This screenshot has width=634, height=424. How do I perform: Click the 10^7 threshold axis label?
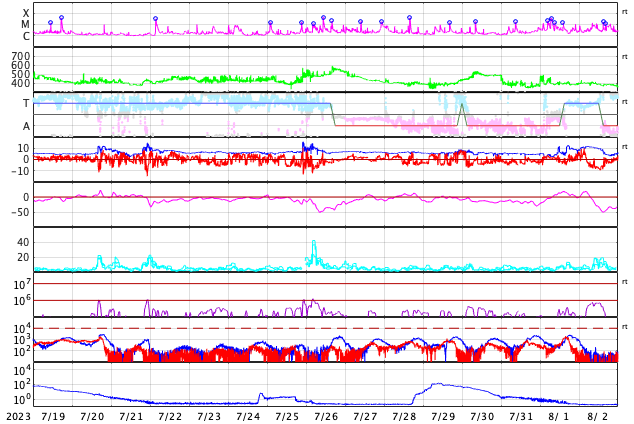pyautogui.click(x=21, y=284)
